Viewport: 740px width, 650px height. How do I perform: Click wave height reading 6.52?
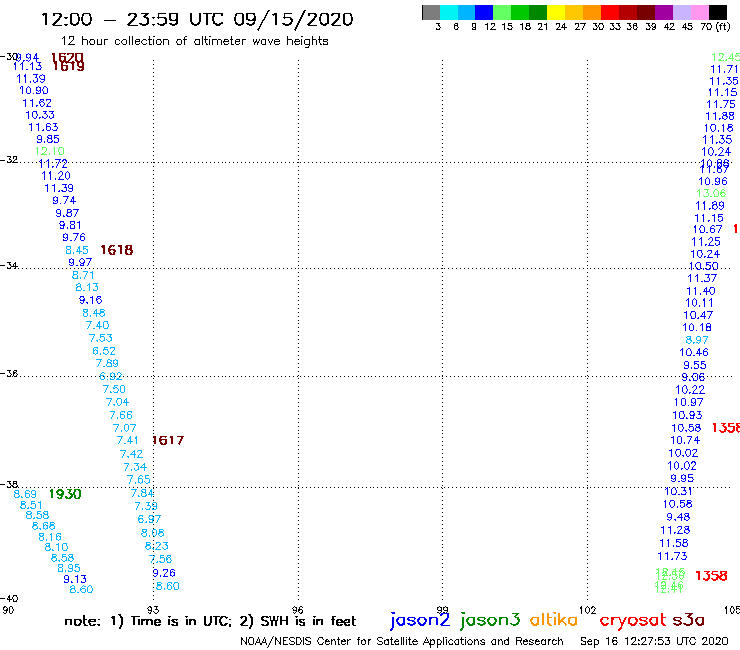pyautogui.click(x=104, y=351)
